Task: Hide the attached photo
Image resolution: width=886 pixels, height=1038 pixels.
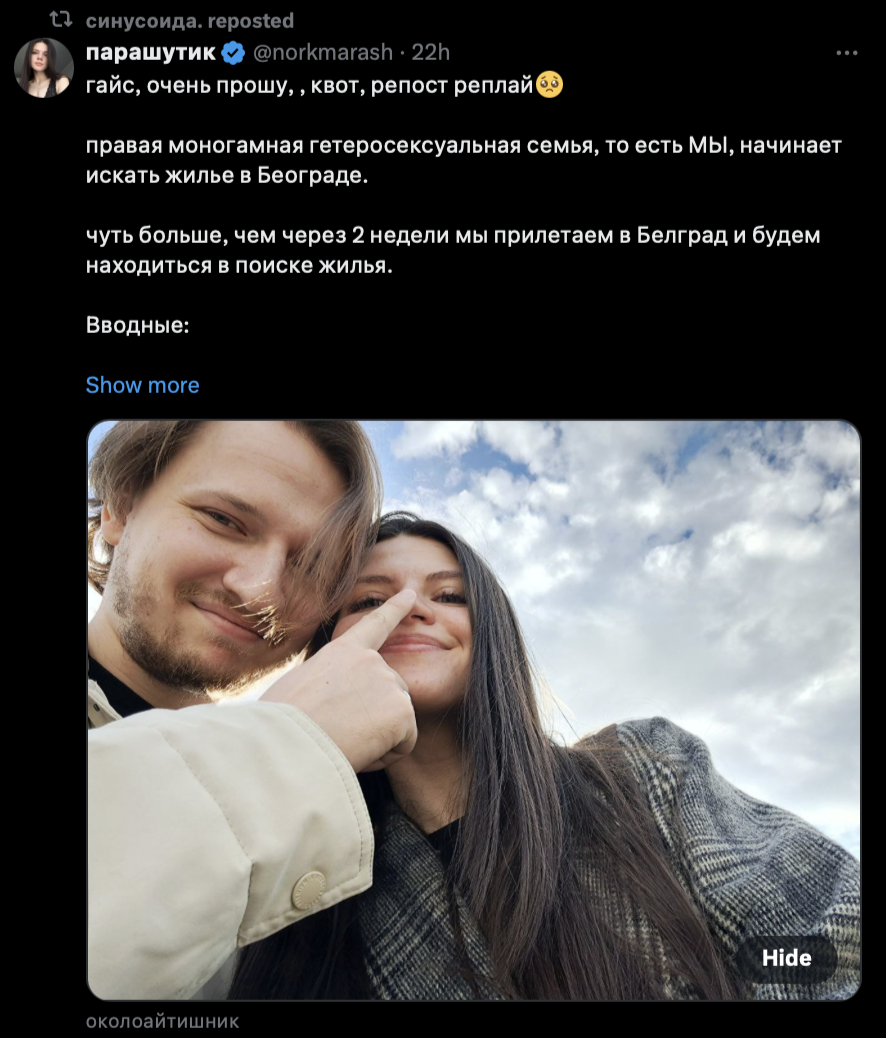Action: tap(786, 958)
